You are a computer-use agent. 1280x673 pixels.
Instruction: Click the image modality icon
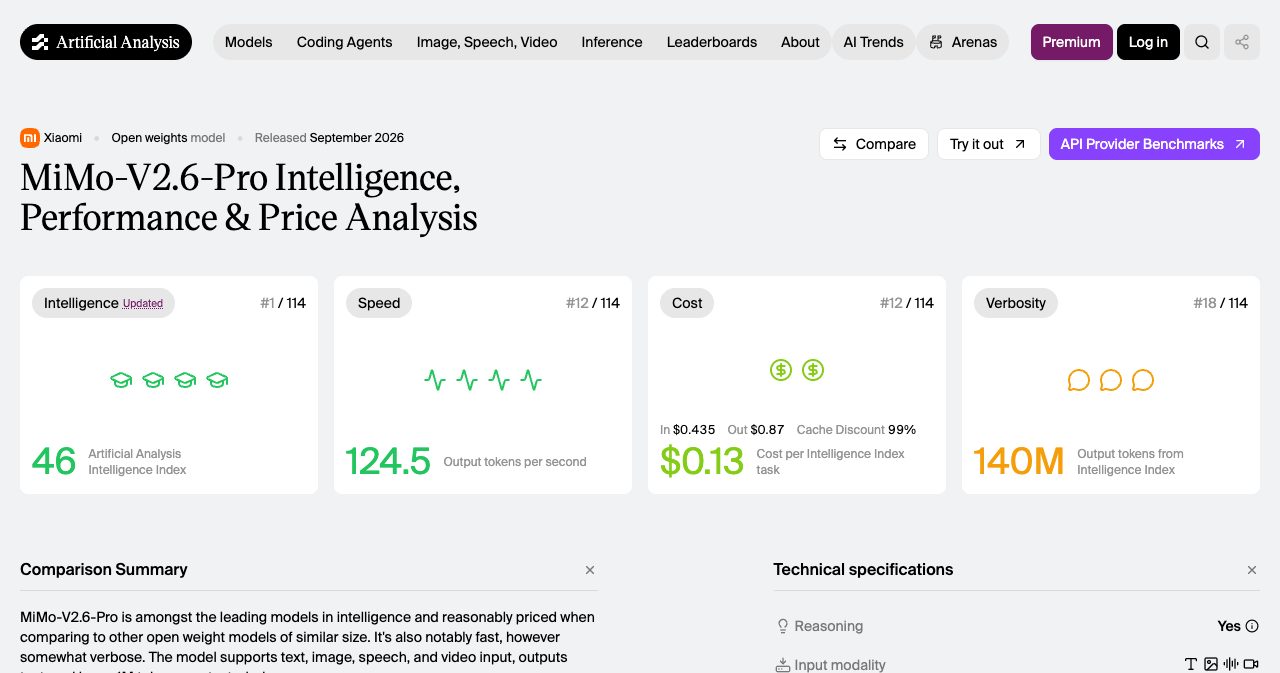1211,664
